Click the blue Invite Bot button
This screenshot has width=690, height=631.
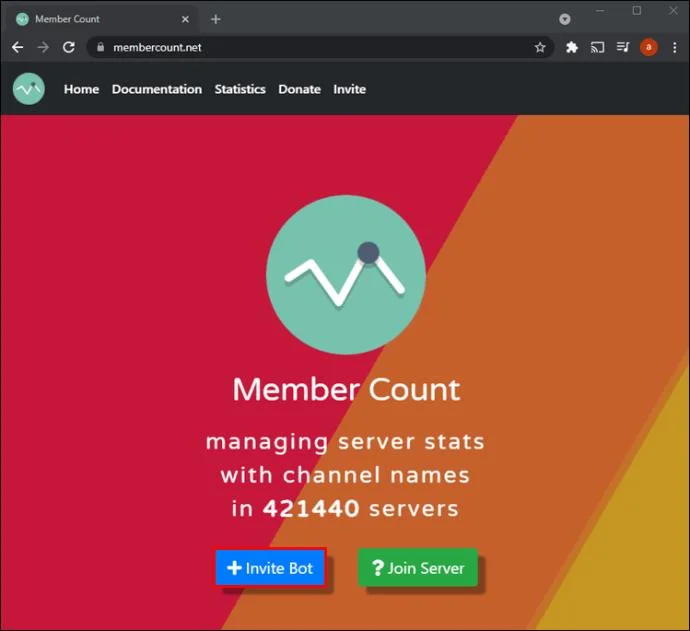(x=270, y=568)
